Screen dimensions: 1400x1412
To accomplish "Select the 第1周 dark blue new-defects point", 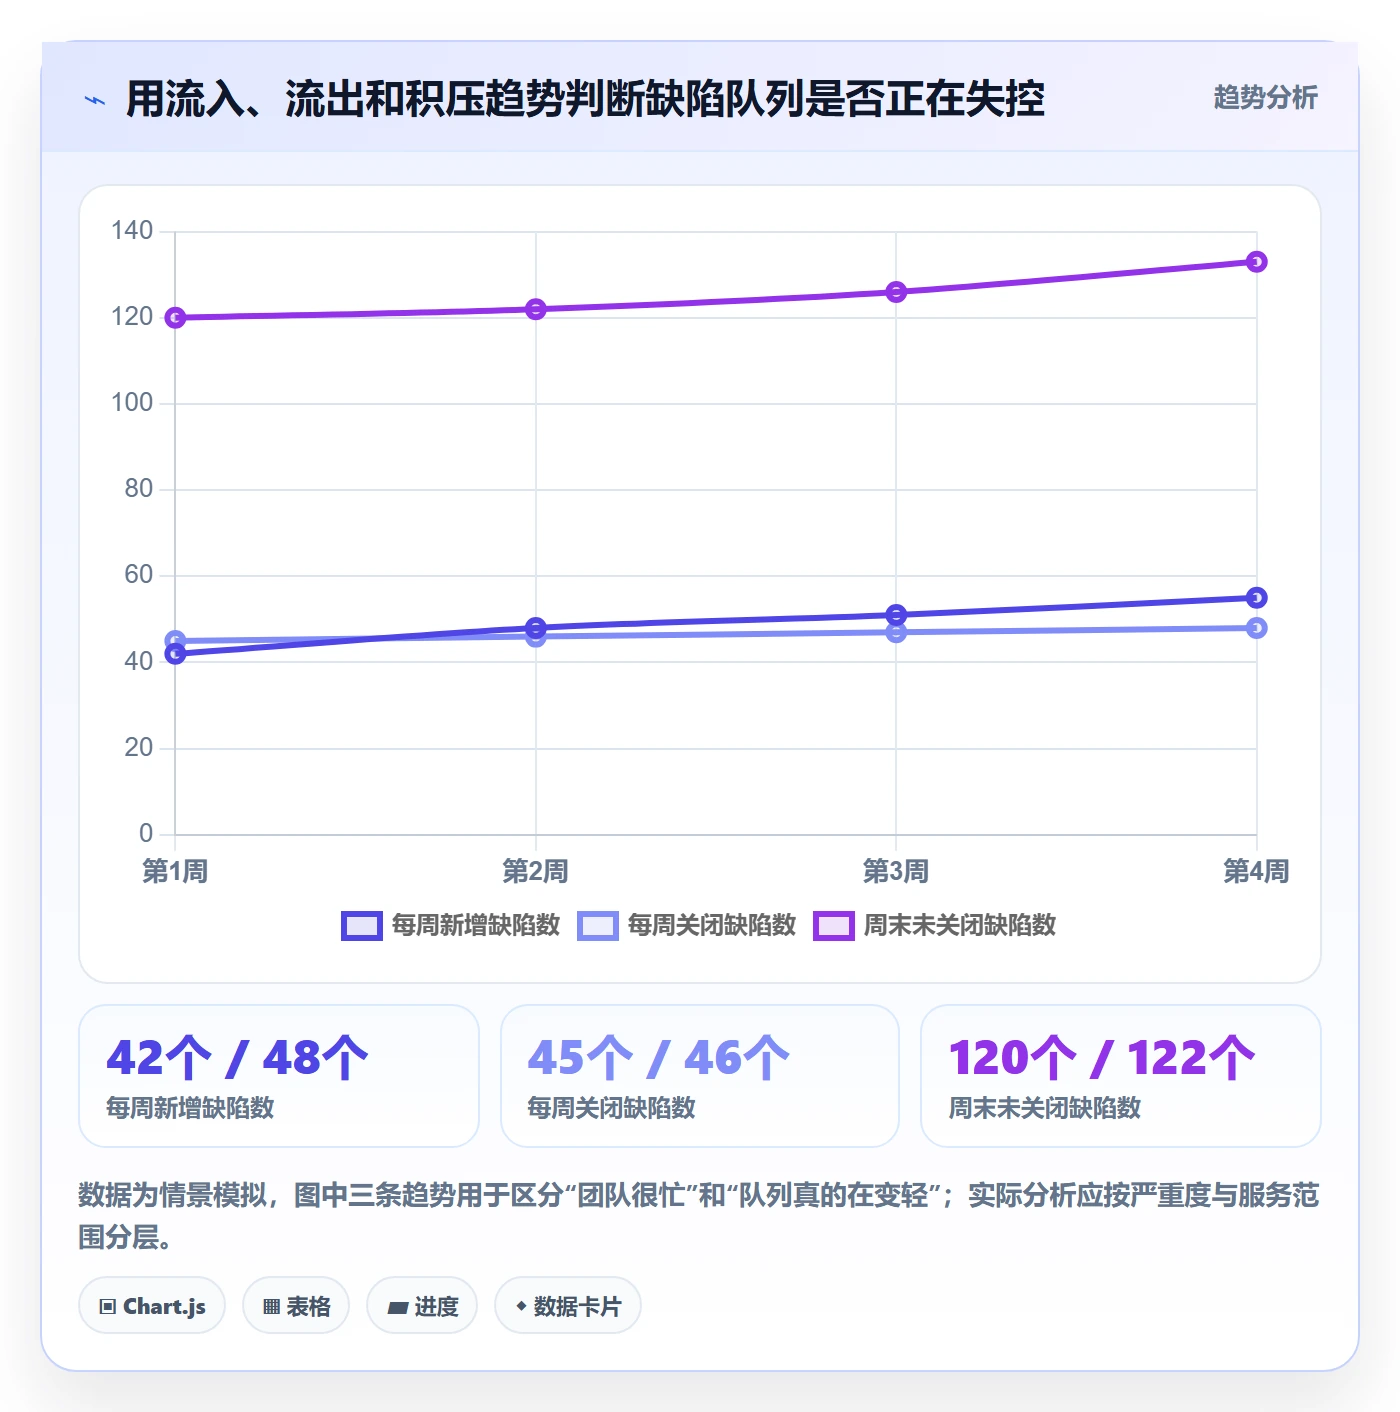I will (x=175, y=654).
